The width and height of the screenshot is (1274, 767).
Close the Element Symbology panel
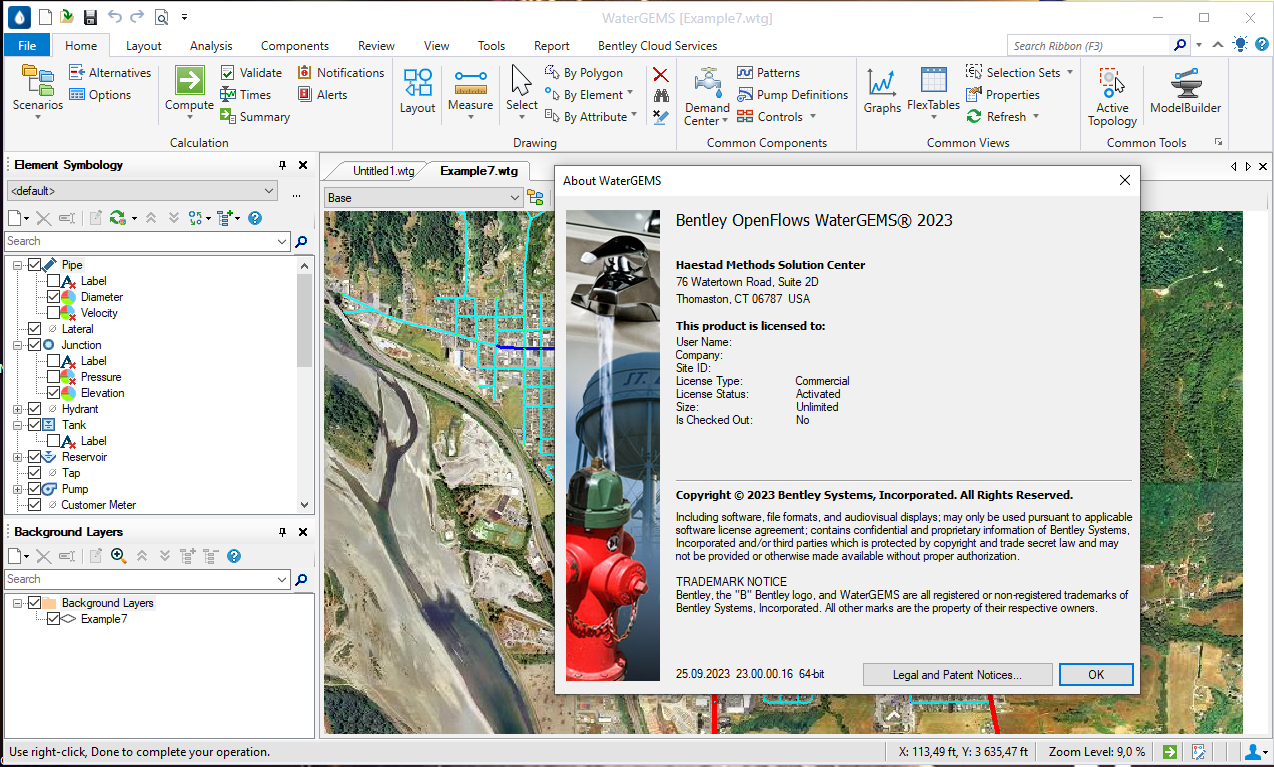pyautogui.click(x=302, y=165)
